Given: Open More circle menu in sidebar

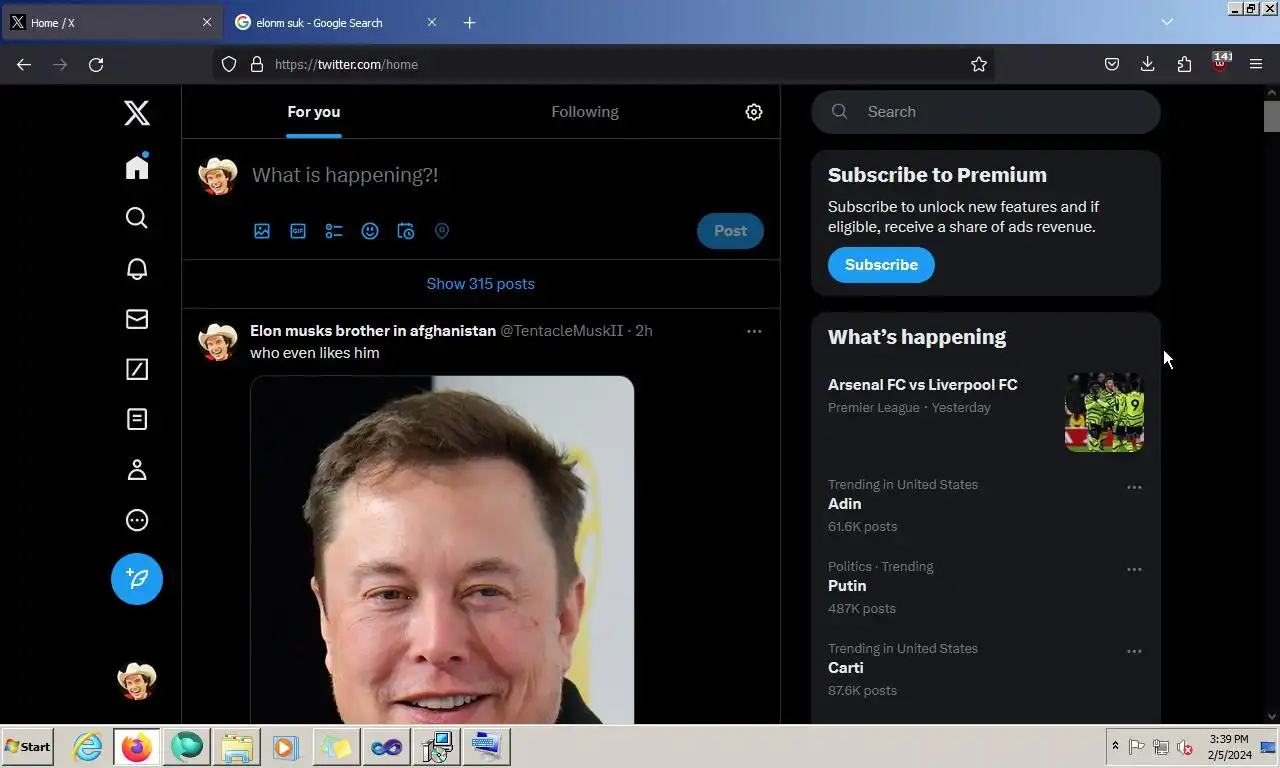Looking at the screenshot, I should pos(137,520).
